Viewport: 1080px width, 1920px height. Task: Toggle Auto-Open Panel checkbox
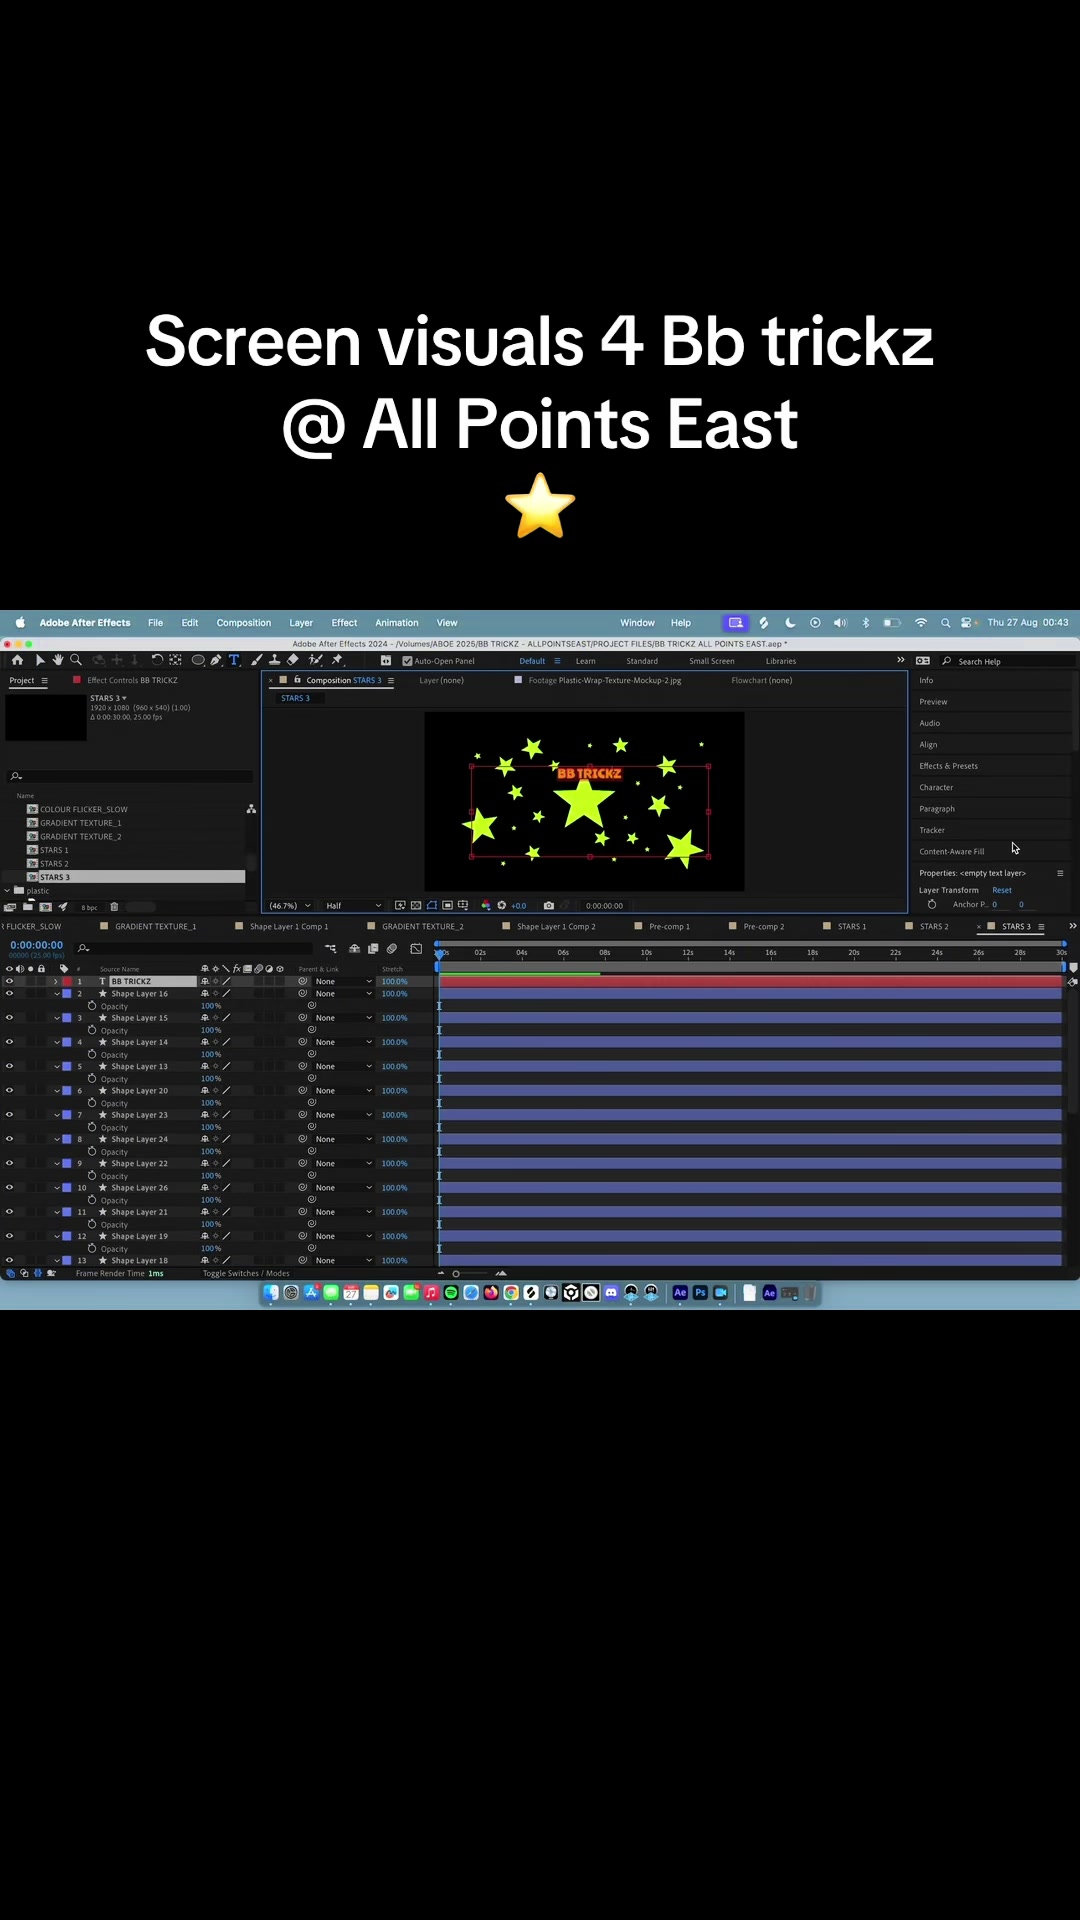point(407,661)
